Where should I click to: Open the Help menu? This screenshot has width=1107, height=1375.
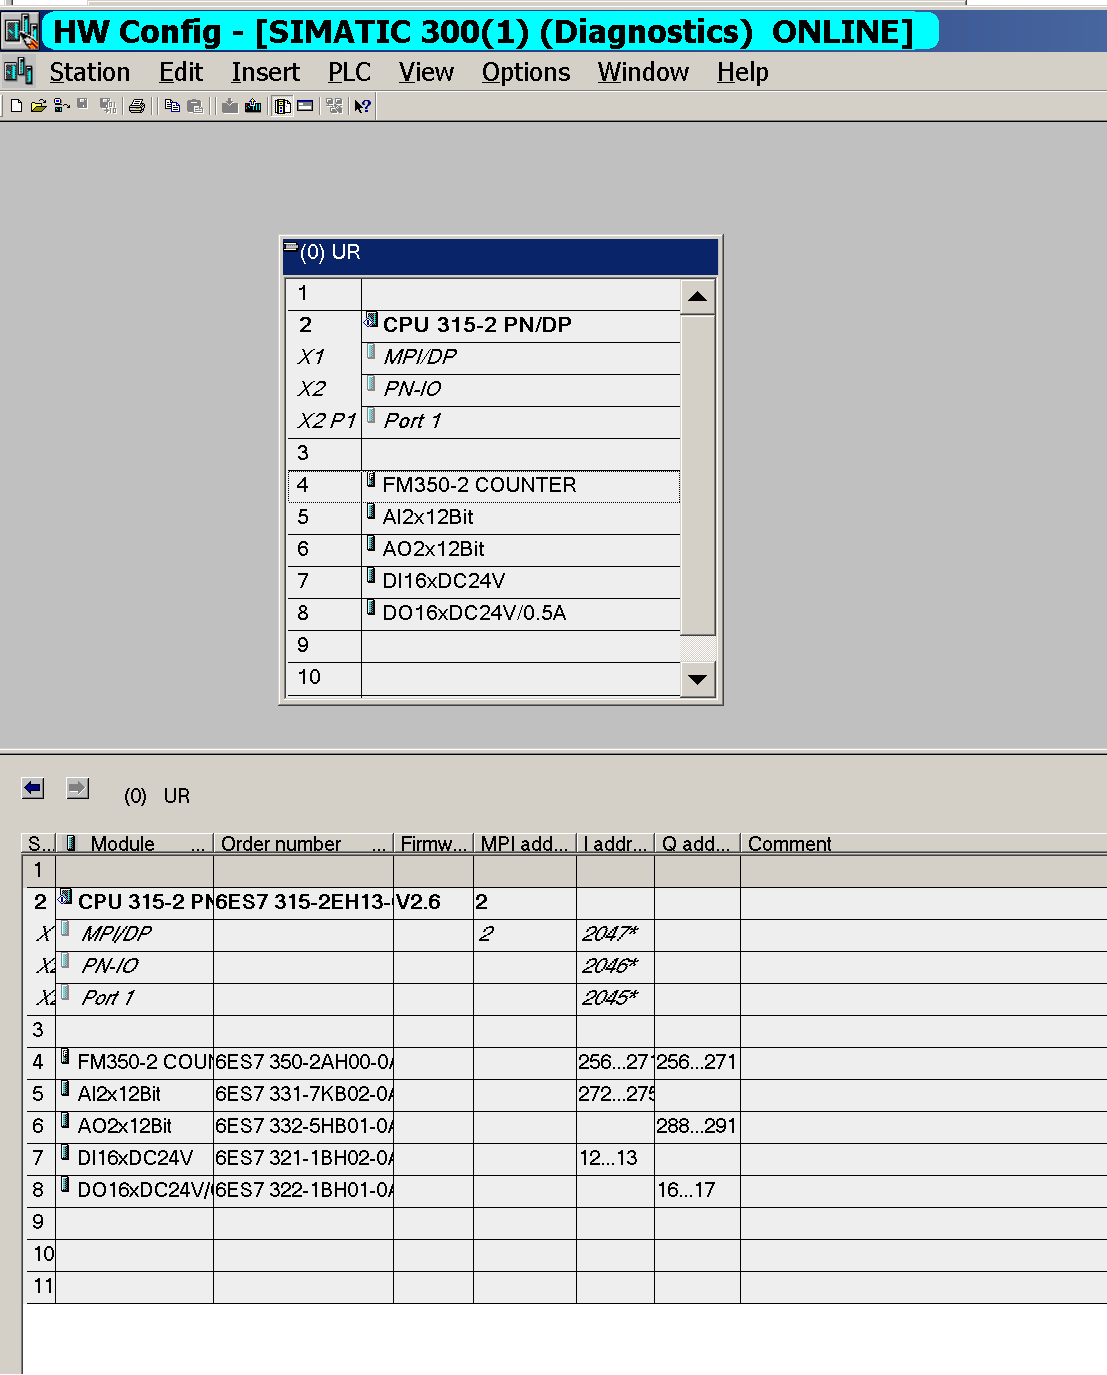tap(743, 72)
